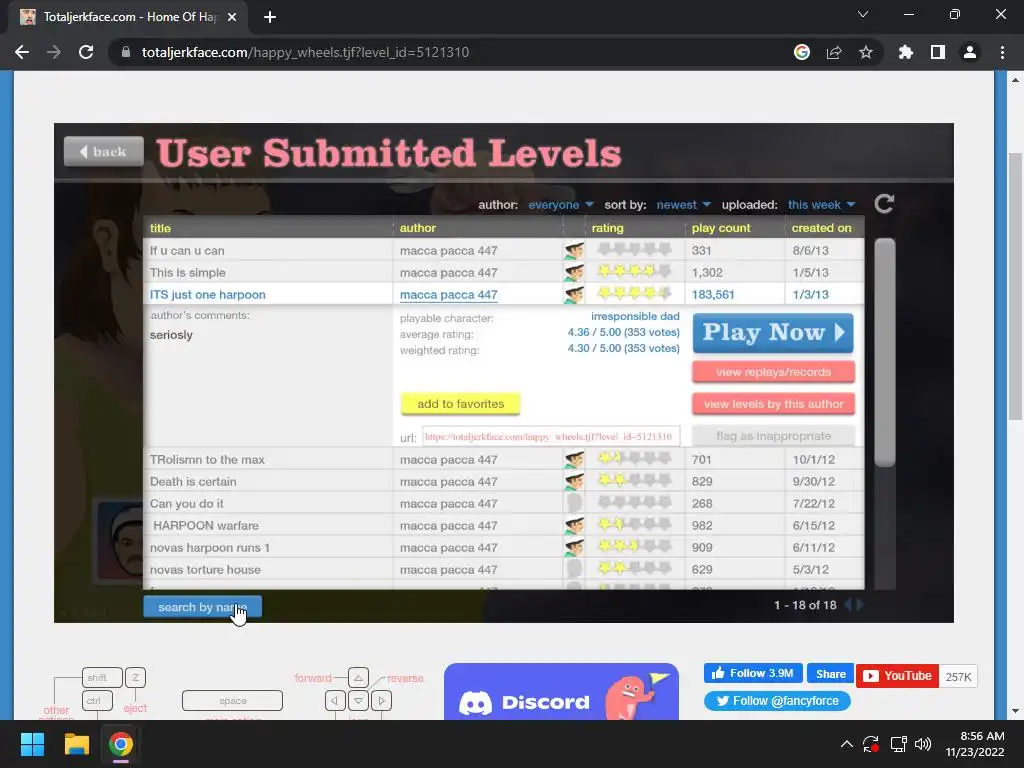Click the refresh levels list icon
Image resolution: width=1024 pixels, height=768 pixels.
(884, 204)
